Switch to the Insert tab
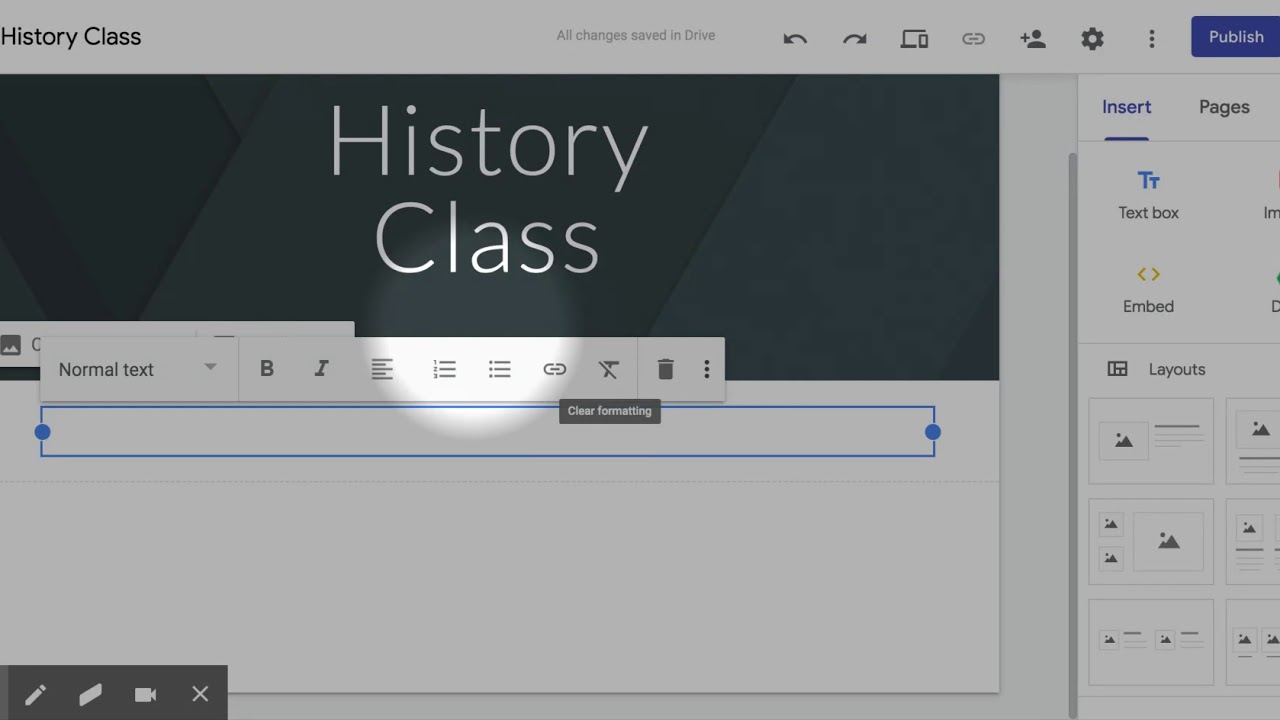The image size is (1280, 720). point(1127,107)
